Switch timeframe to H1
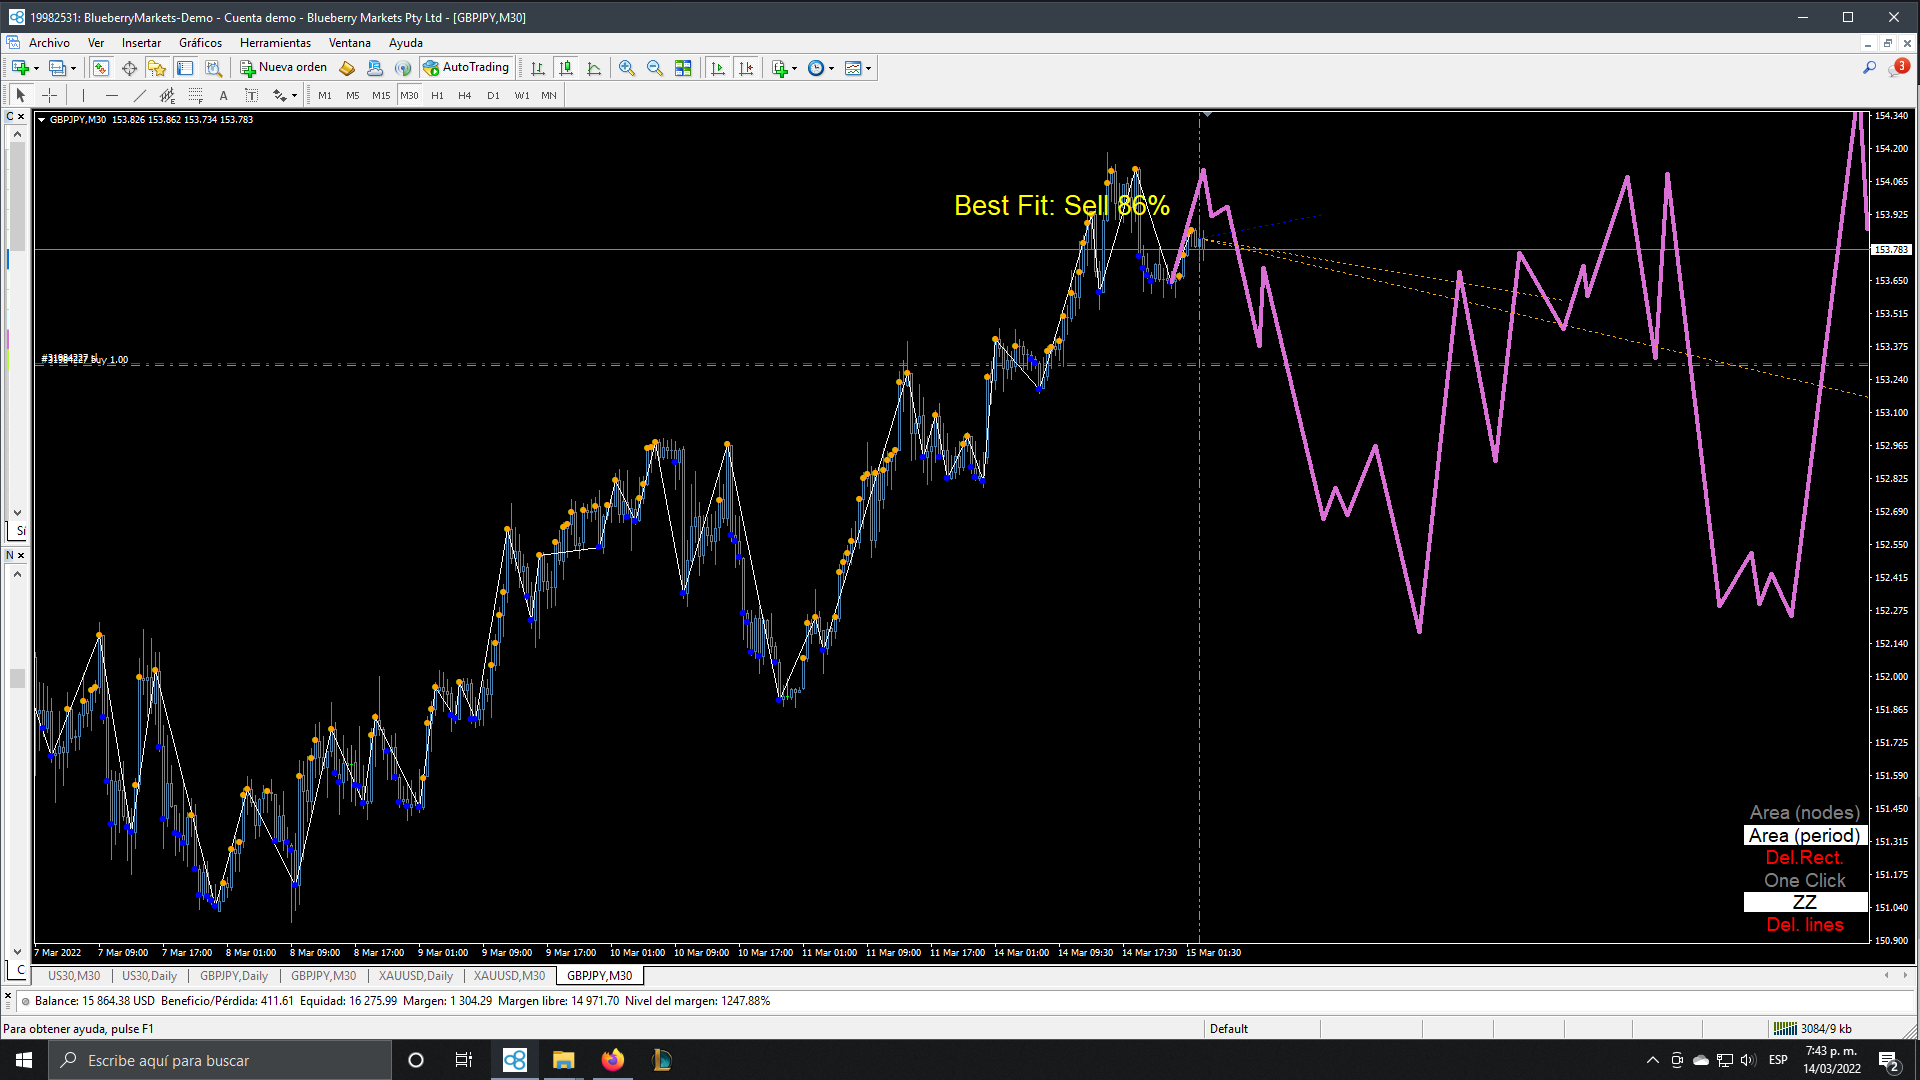The image size is (1920, 1080). click(437, 95)
